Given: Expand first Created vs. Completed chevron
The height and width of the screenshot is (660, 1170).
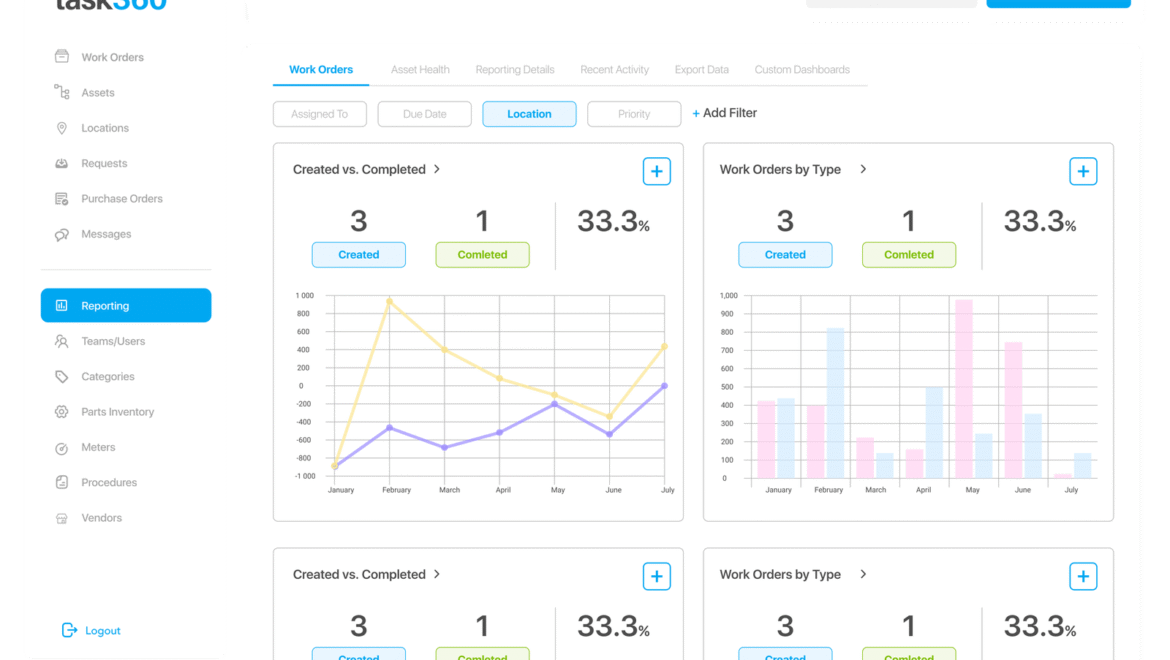Looking at the screenshot, I should [437, 169].
